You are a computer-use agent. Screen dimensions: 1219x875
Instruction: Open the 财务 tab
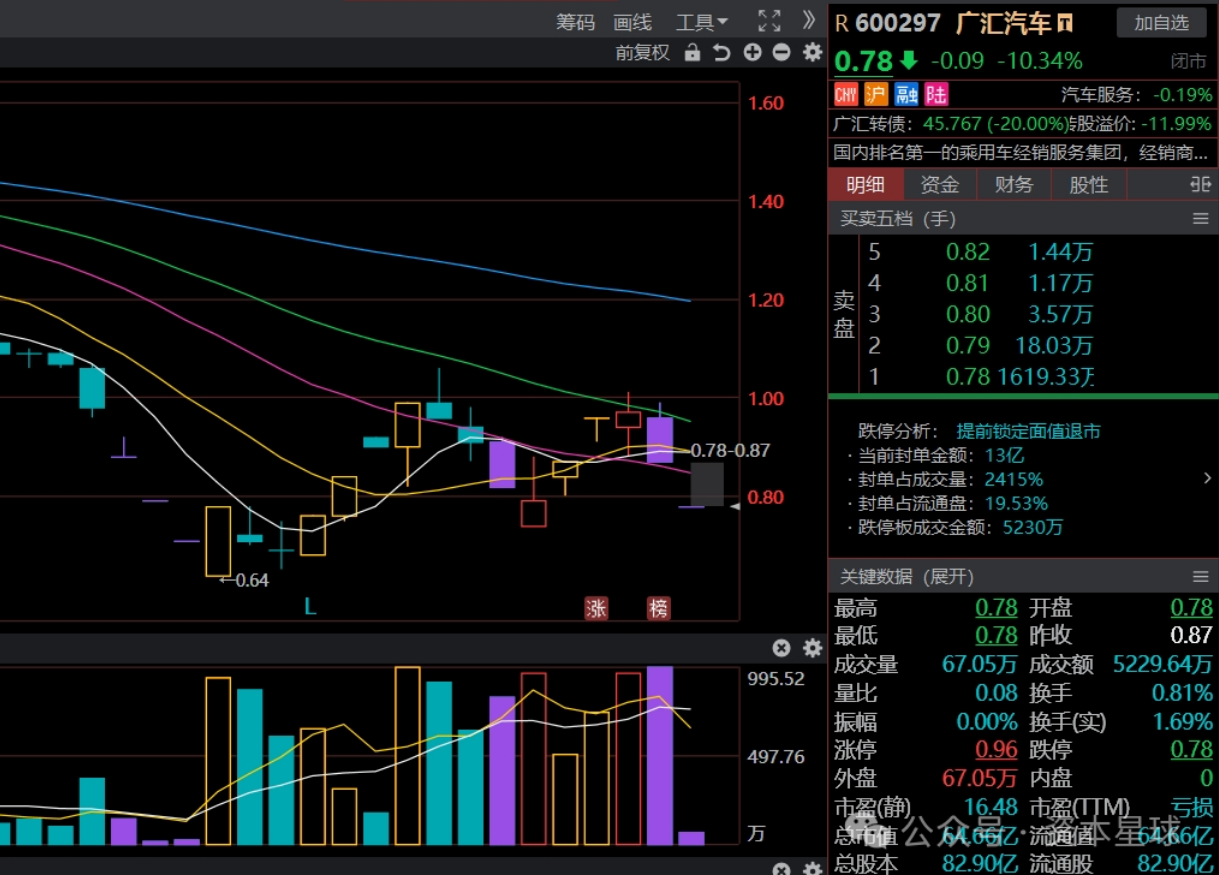[x=1014, y=184]
